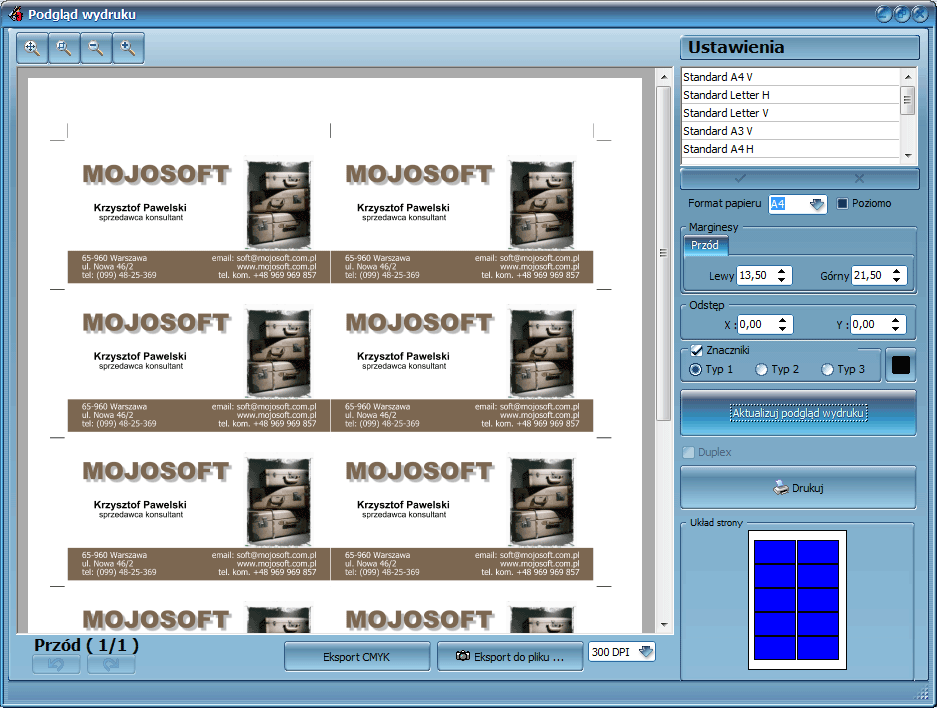Minimize the Podgląd wydruku window
Screen dimensions: 937x708
click(x=884, y=14)
